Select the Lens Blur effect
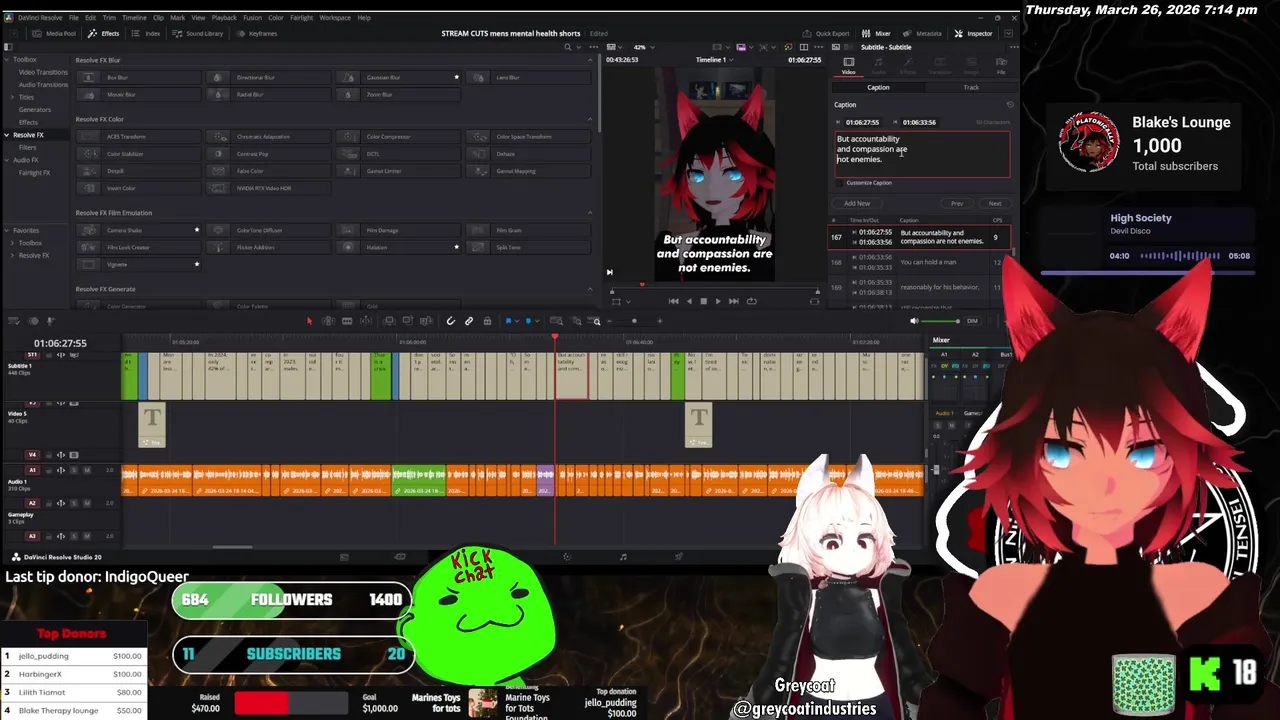The image size is (1280, 720). pyautogui.click(x=527, y=77)
